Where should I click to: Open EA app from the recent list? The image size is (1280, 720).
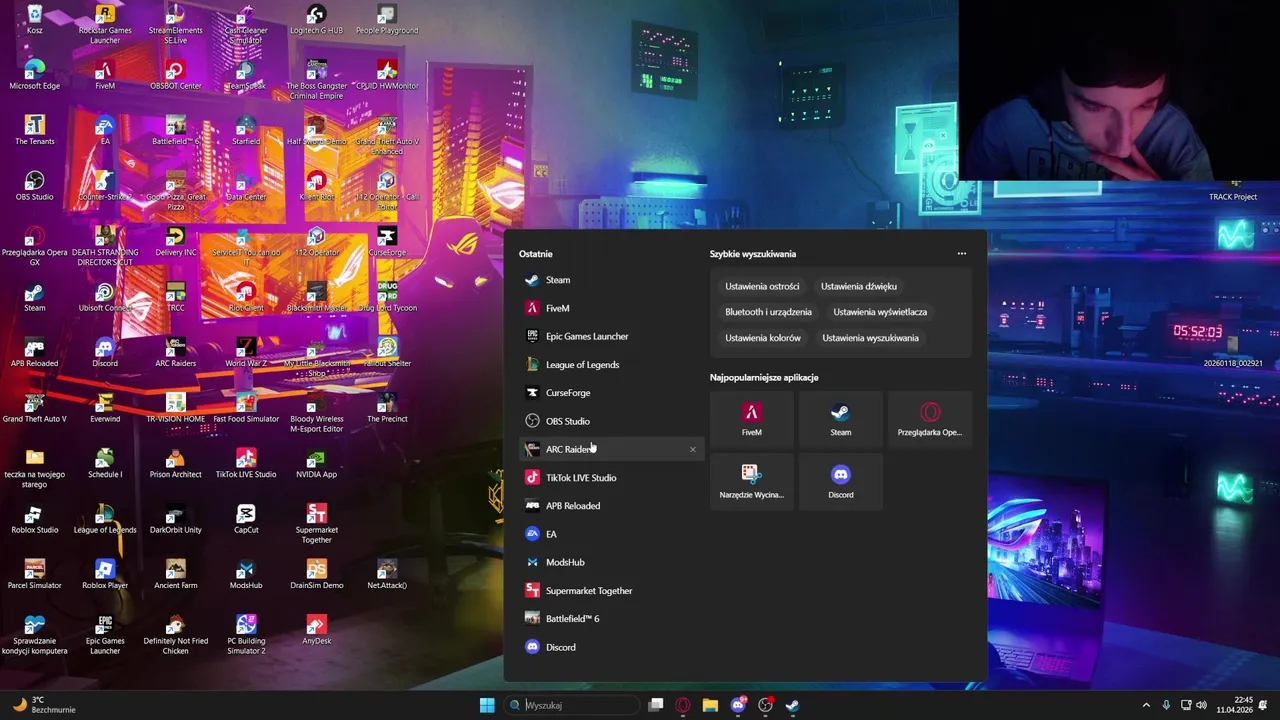click(611, 534)
